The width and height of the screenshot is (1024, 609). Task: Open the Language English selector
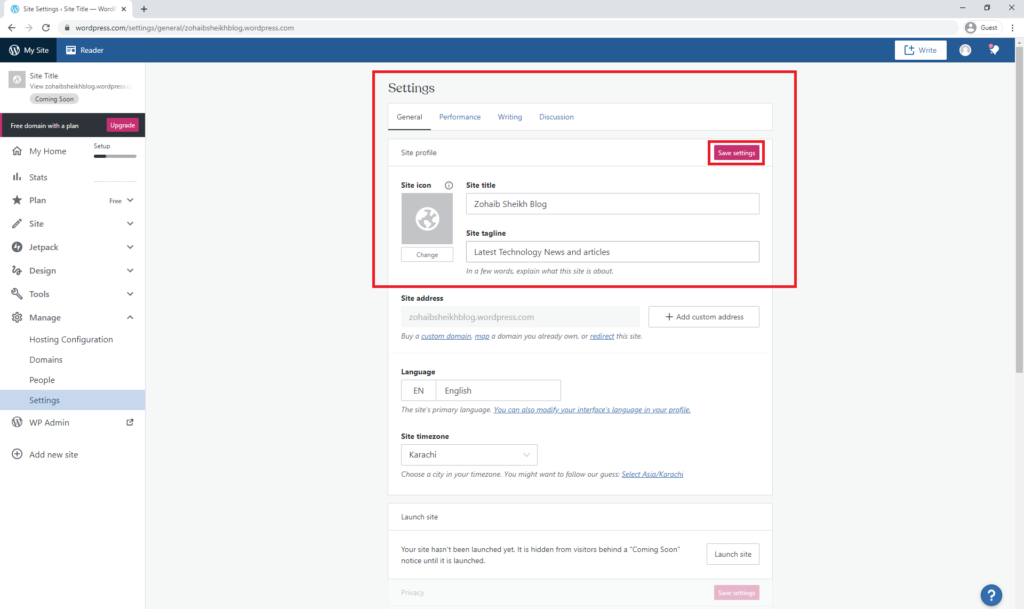[x=481, y=390]
